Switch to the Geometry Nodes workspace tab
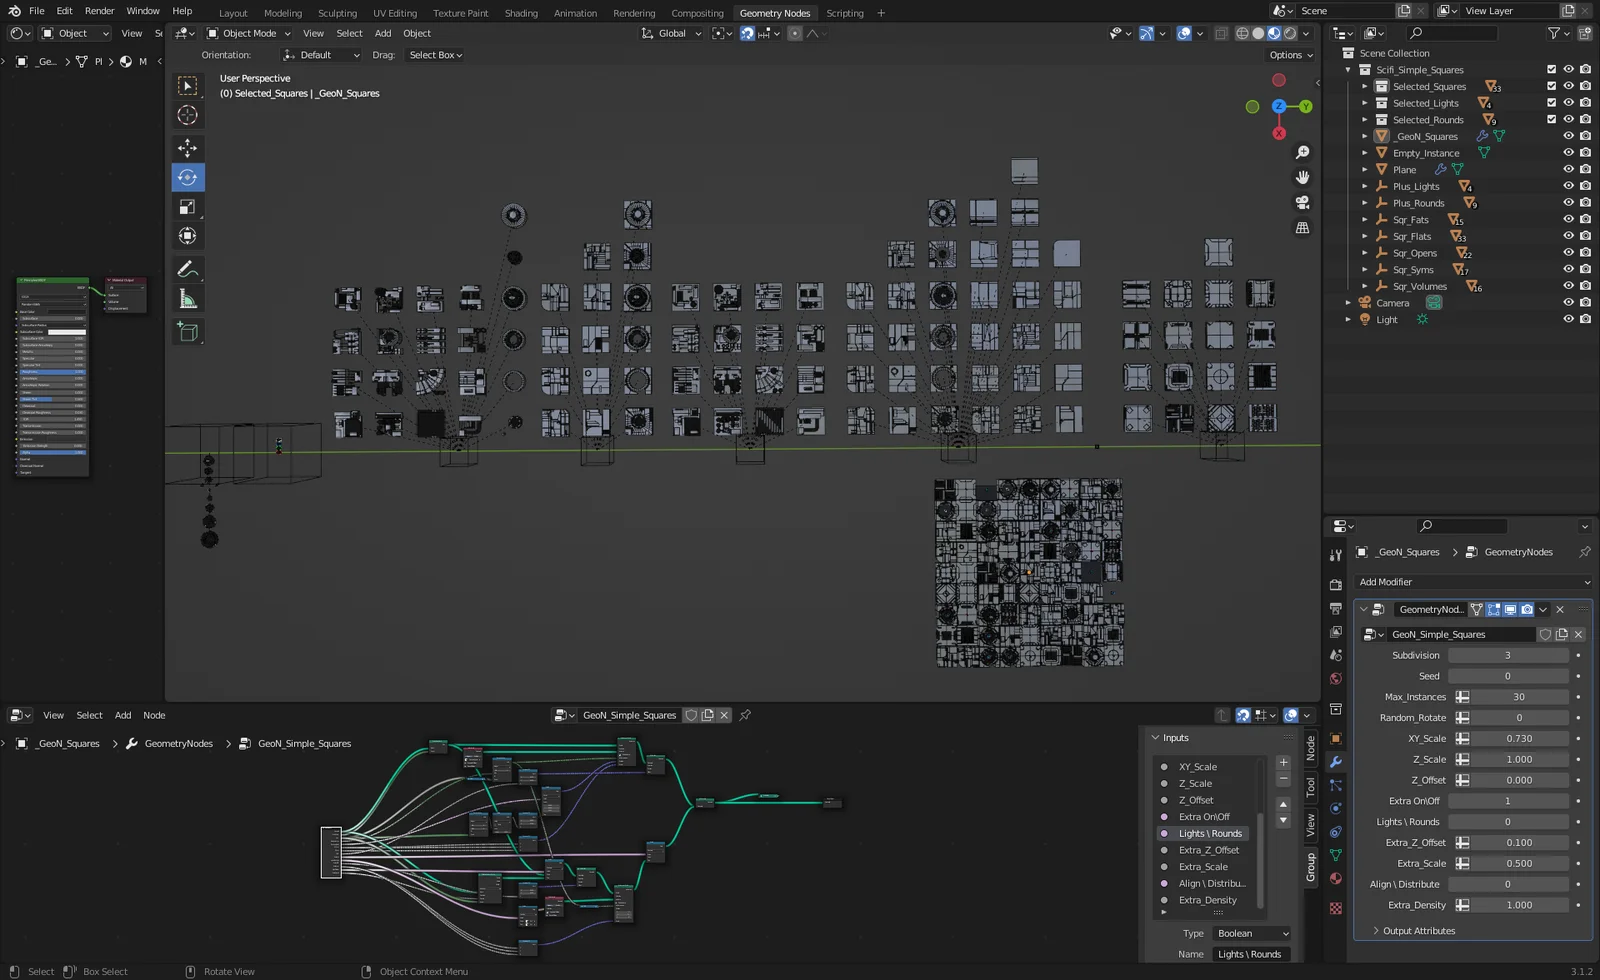Viewport: 1600px width, 980px height. pos(775,13)
